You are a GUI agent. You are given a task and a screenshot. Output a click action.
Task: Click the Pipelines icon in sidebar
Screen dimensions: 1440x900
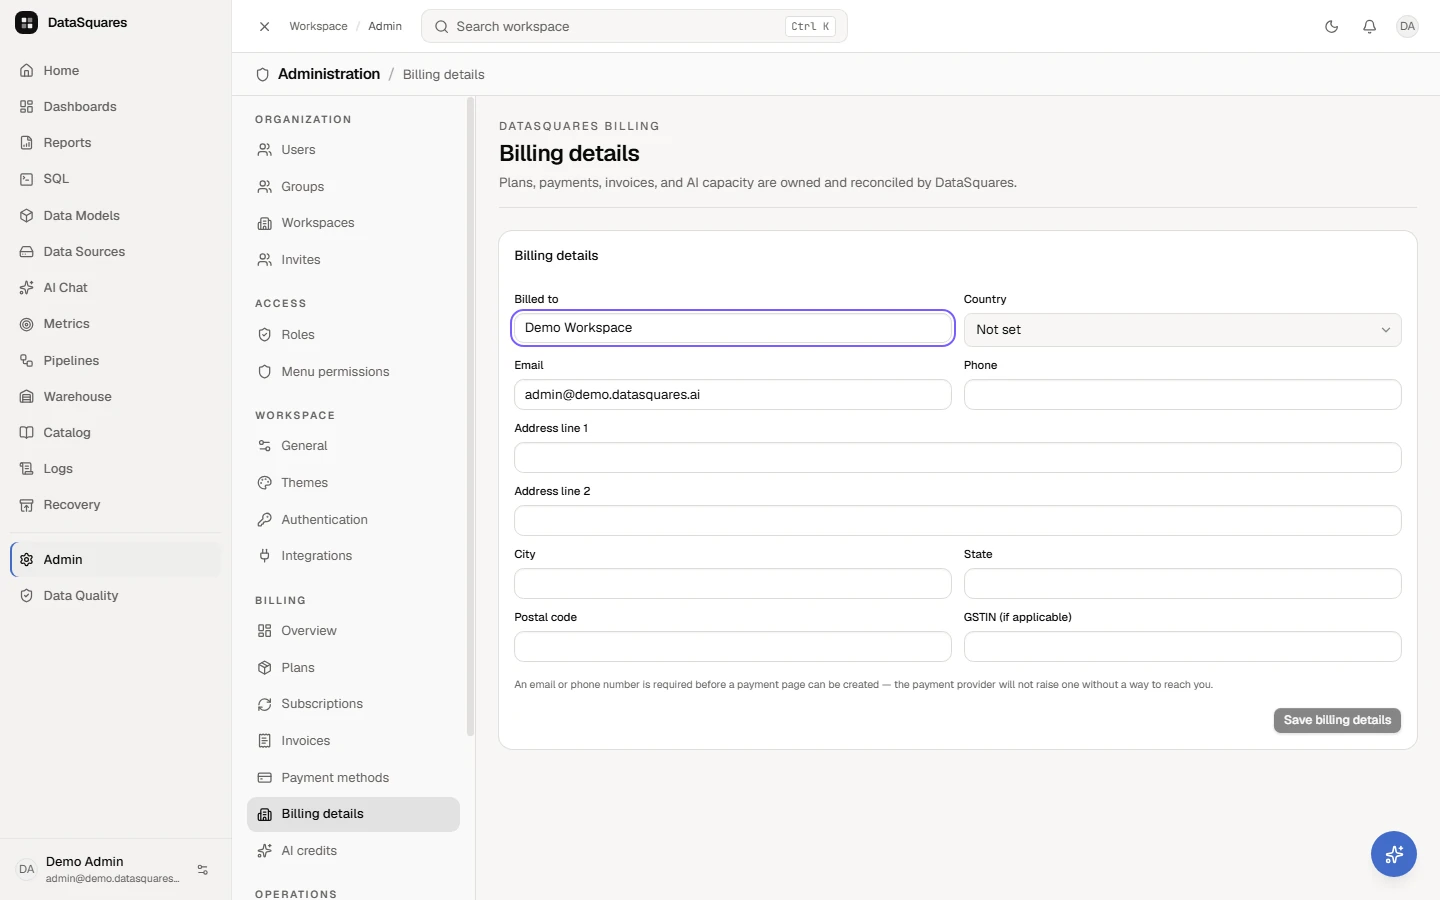(27, 360)
